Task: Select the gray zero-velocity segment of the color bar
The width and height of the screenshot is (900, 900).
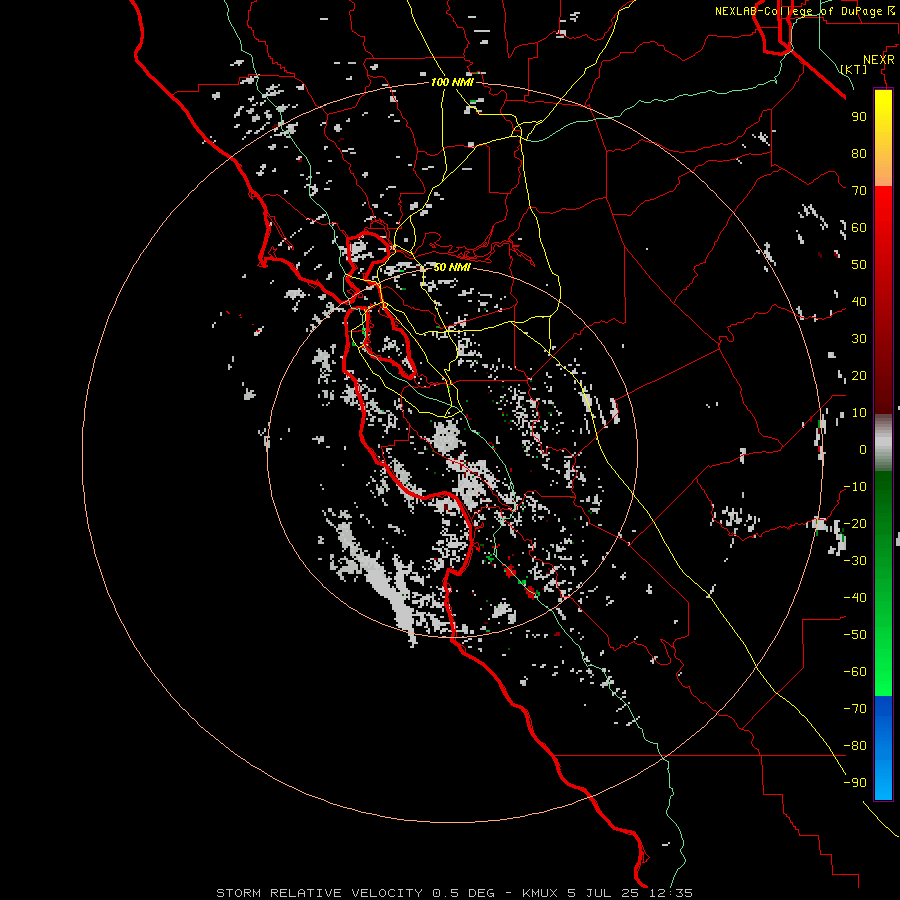Action: click(x=883, y=443)
